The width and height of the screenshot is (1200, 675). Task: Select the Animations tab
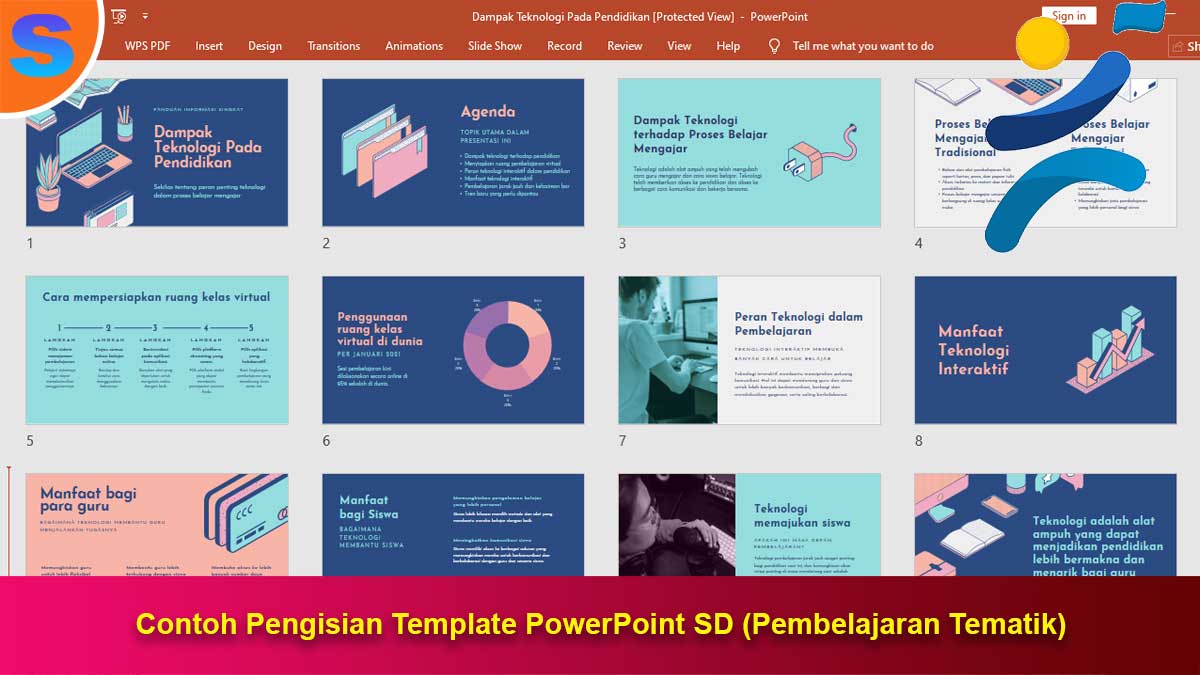(x=414, y=46)
